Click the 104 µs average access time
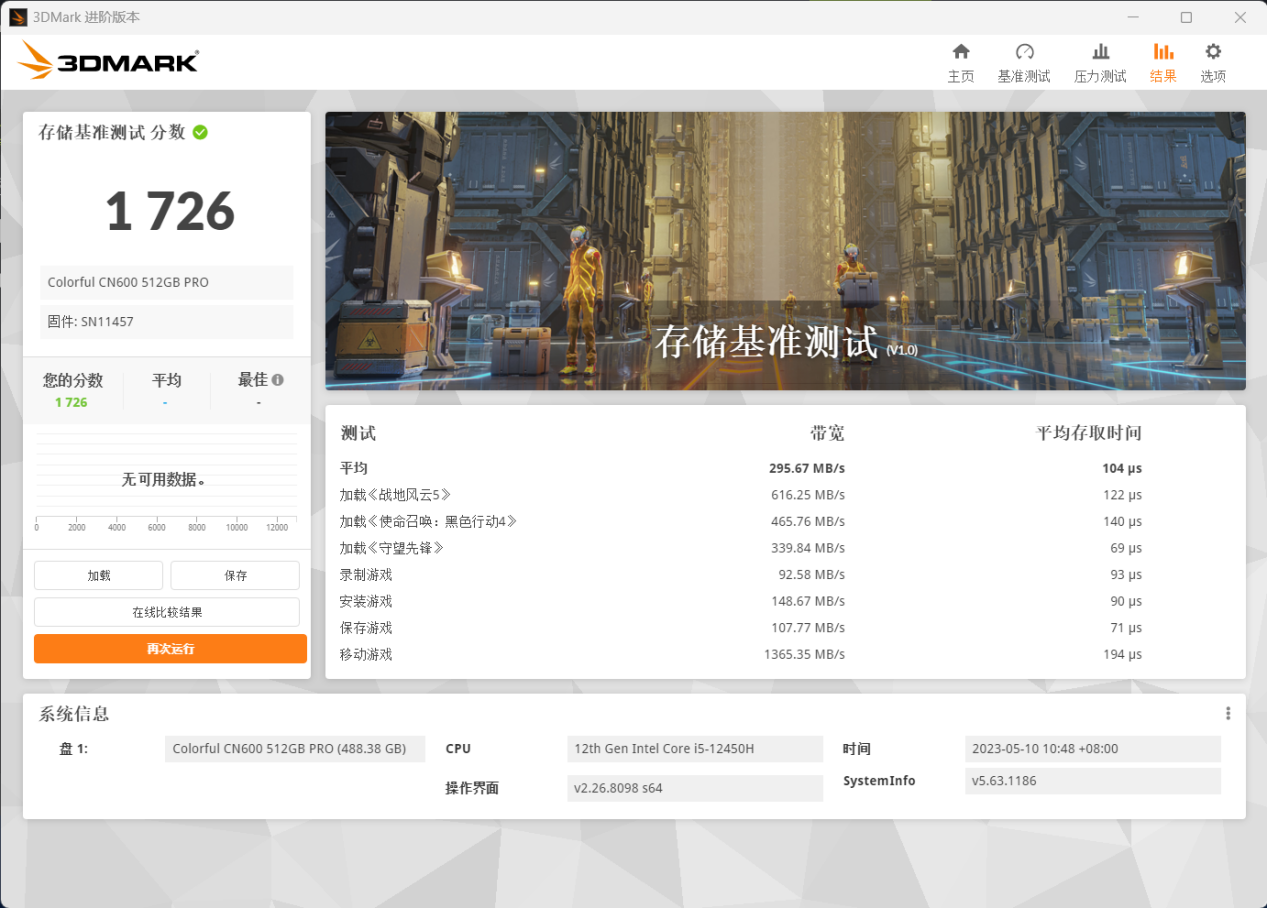 coord(1122,468)
